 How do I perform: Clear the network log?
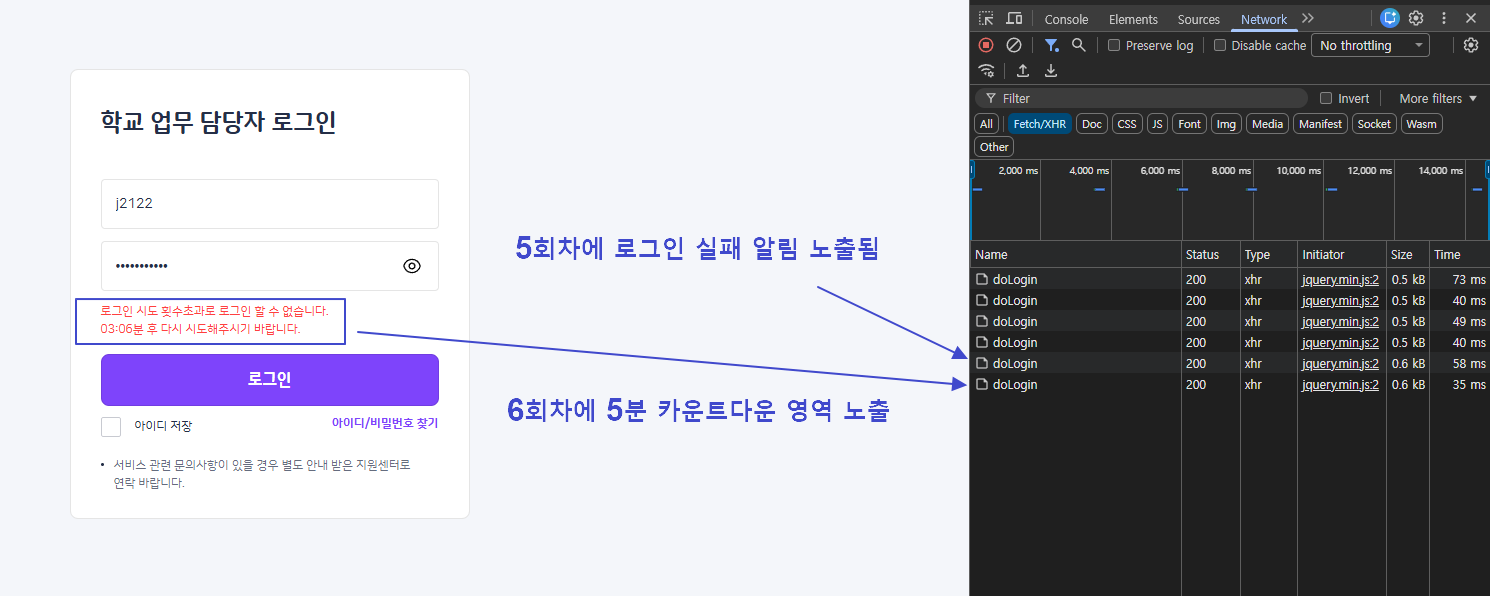[1013, 45]
